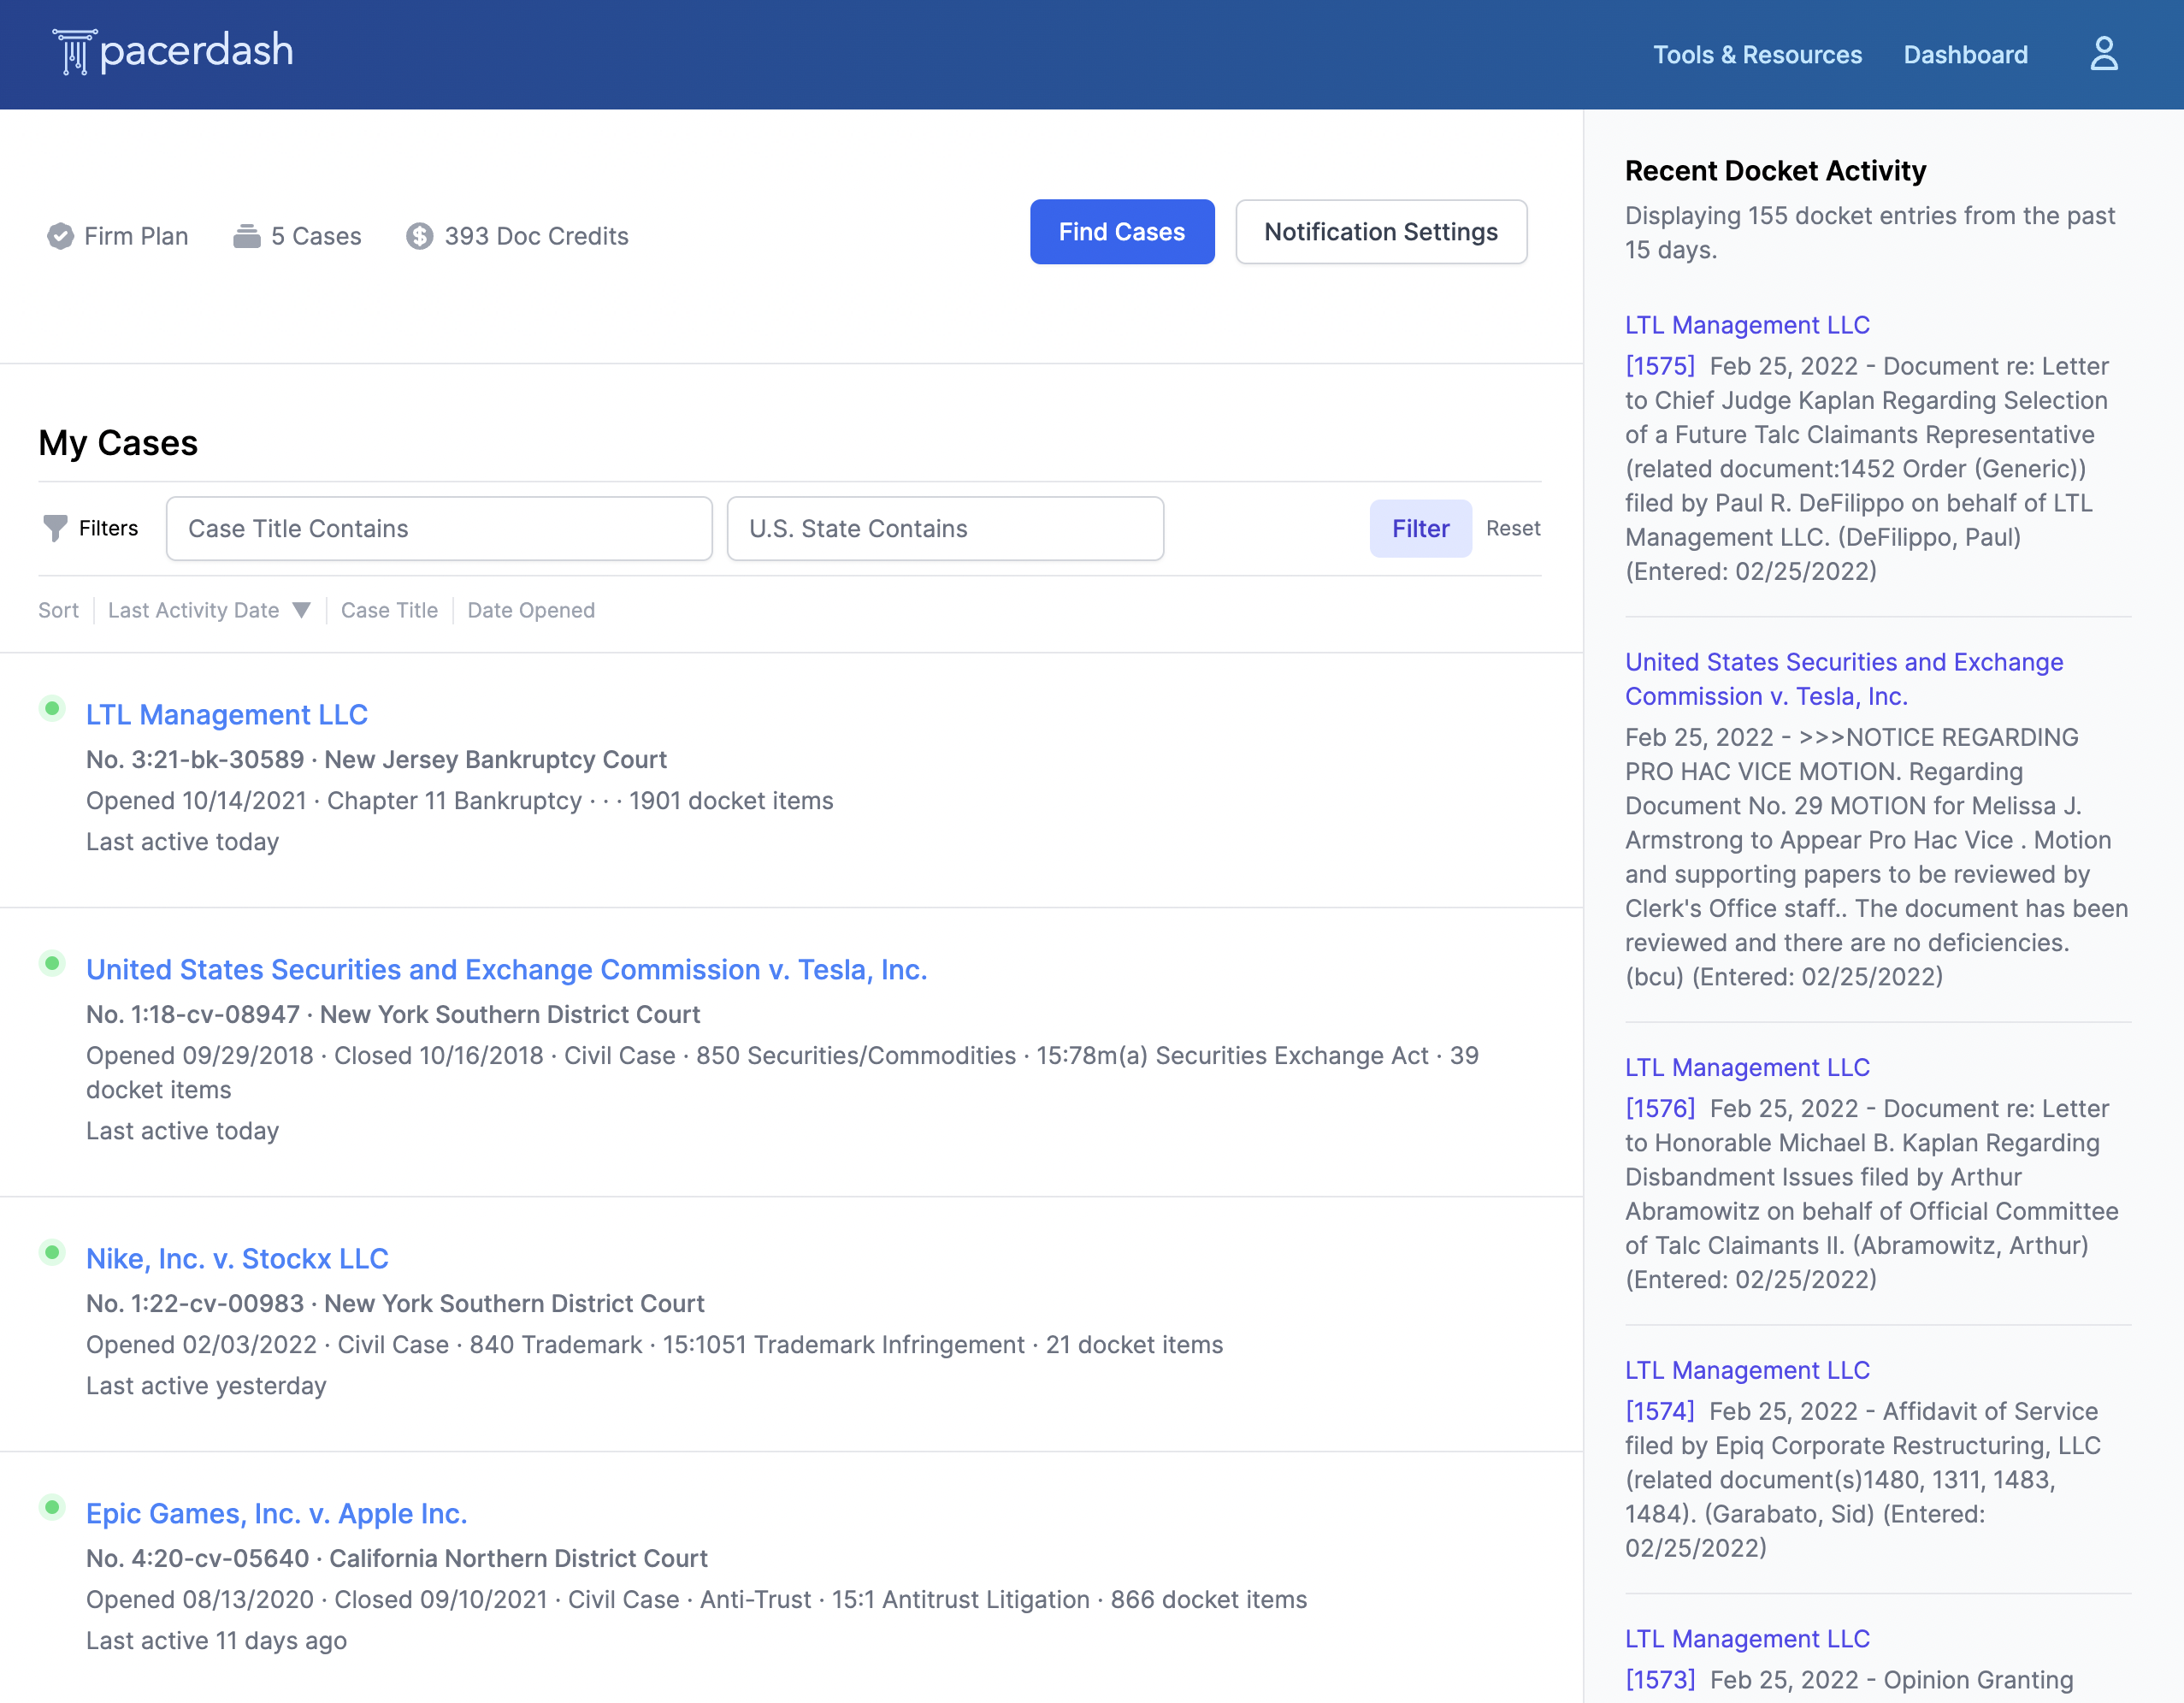Click the briefcase icon beside 5 Cases
This screenshot has width=2184, height=1703.
coord(246,236)
